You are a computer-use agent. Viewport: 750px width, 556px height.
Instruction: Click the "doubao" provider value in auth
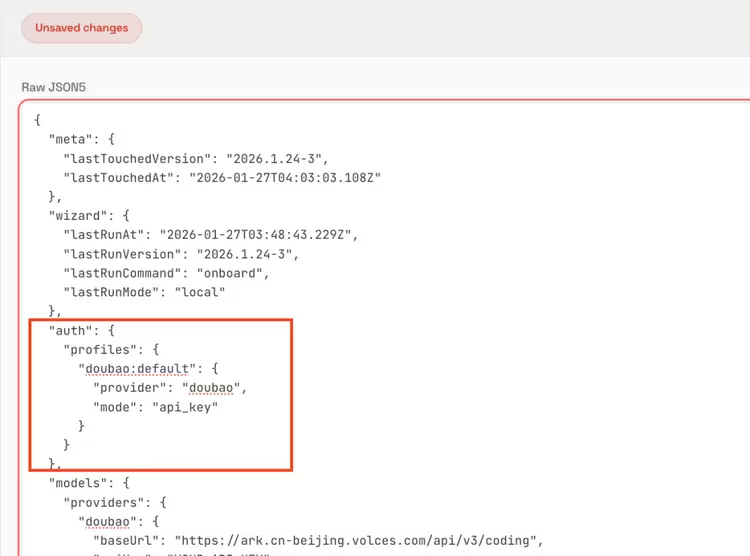pyautogui.click(x=213, y=387)
